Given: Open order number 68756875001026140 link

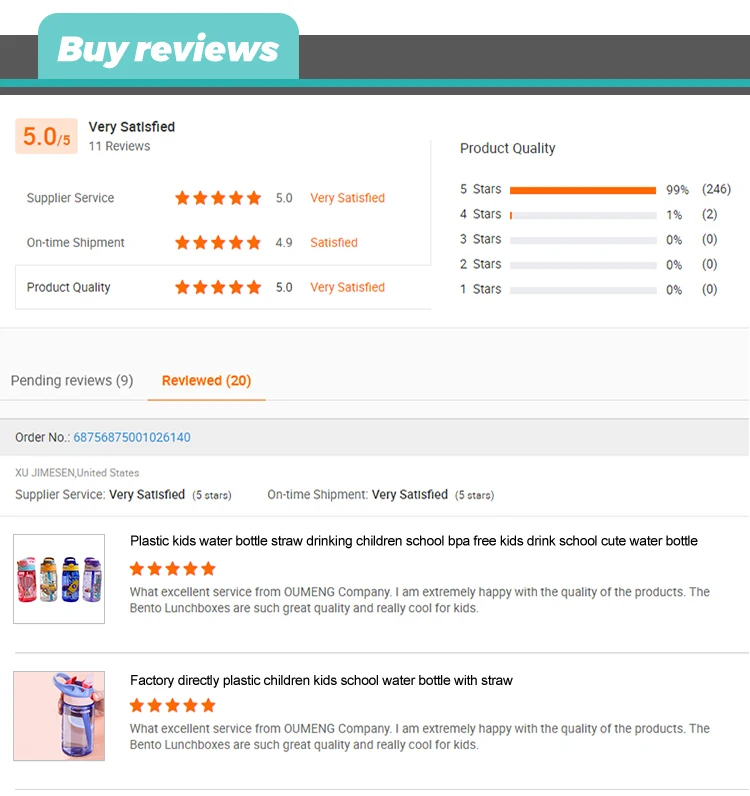Looking at the screenshot, I should 132,438.
